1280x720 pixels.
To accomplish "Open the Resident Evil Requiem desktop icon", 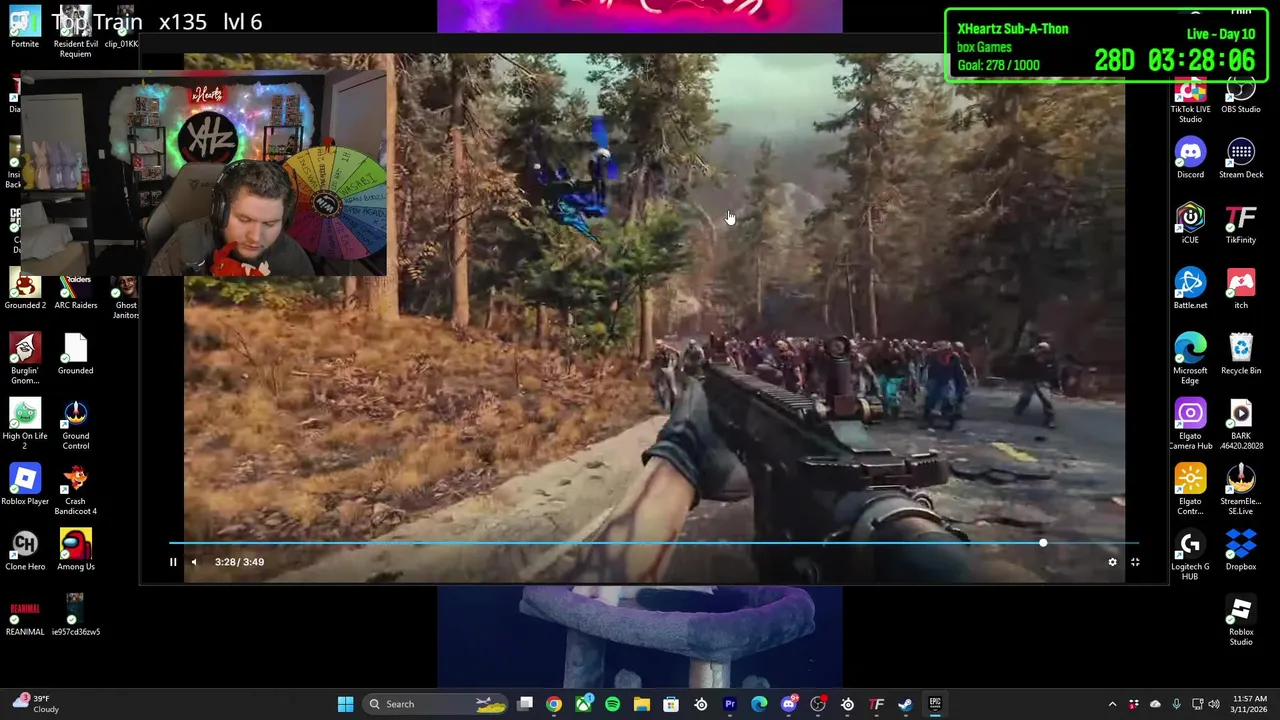I will pyautogui.click(x=76, y=32).
